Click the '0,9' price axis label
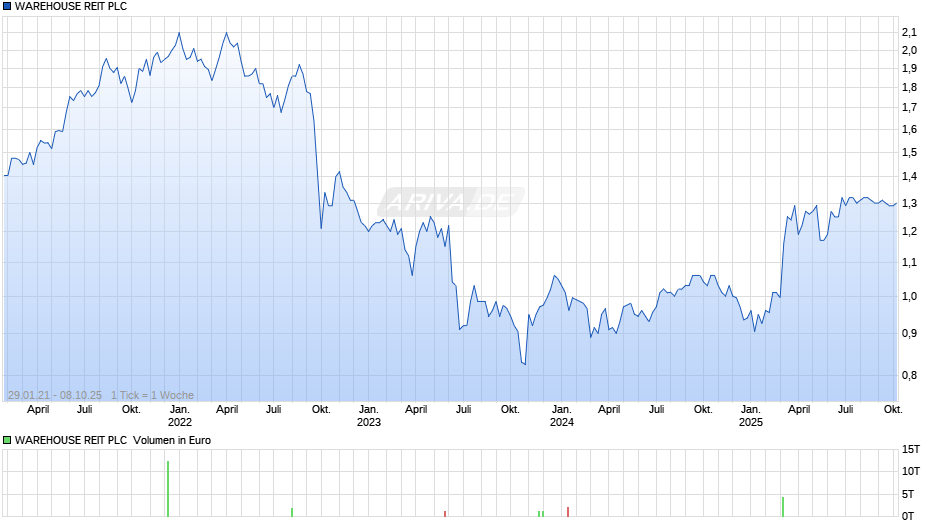 point(909,333)
